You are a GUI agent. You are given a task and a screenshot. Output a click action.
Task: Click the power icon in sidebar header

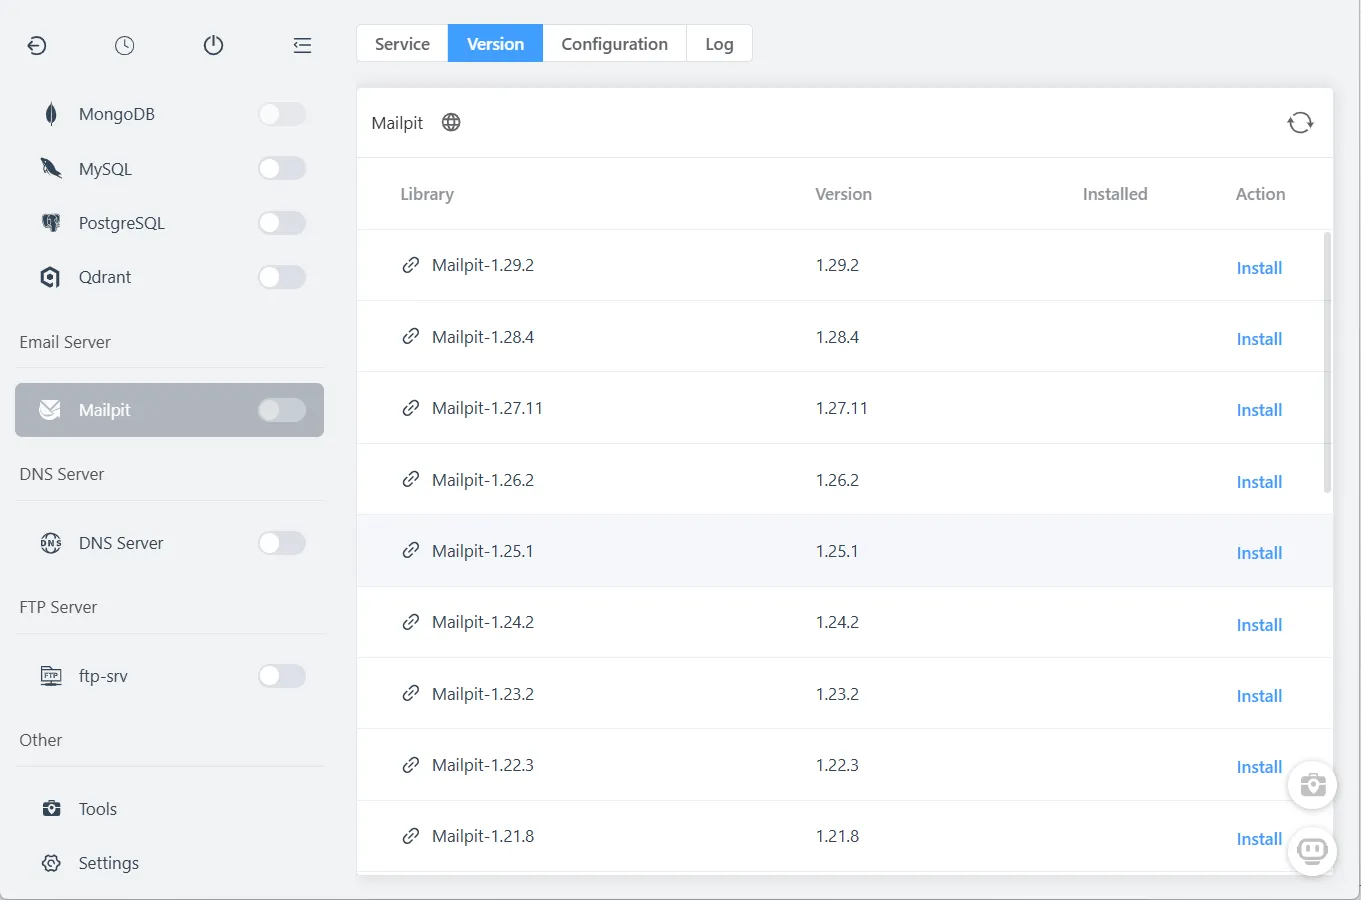click(213, 45)
